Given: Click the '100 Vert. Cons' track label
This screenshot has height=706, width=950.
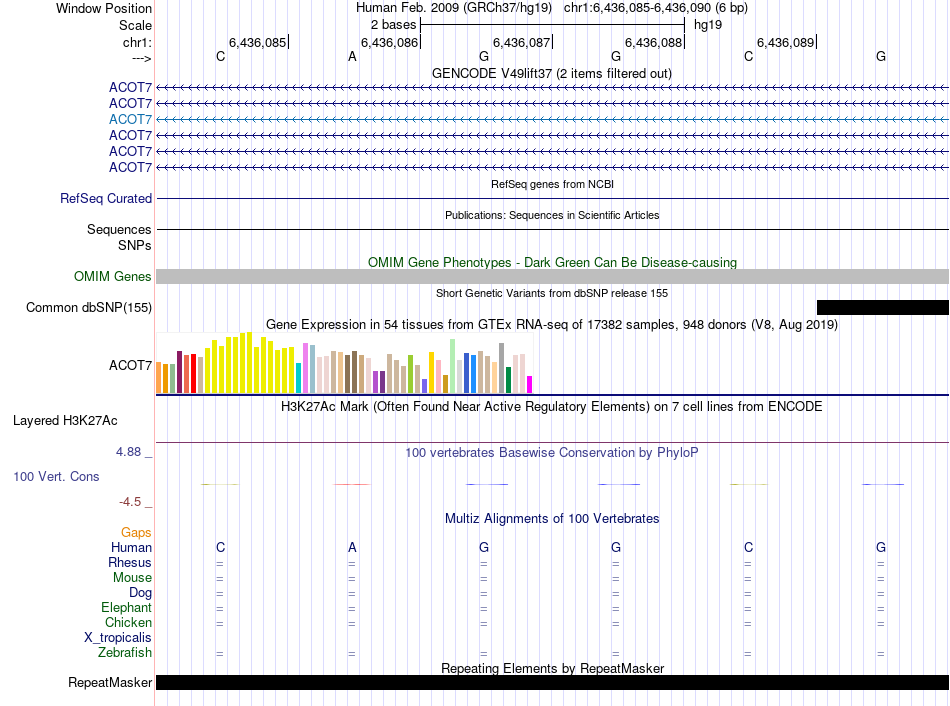Looking at the screenshot, I should [56, 476].
